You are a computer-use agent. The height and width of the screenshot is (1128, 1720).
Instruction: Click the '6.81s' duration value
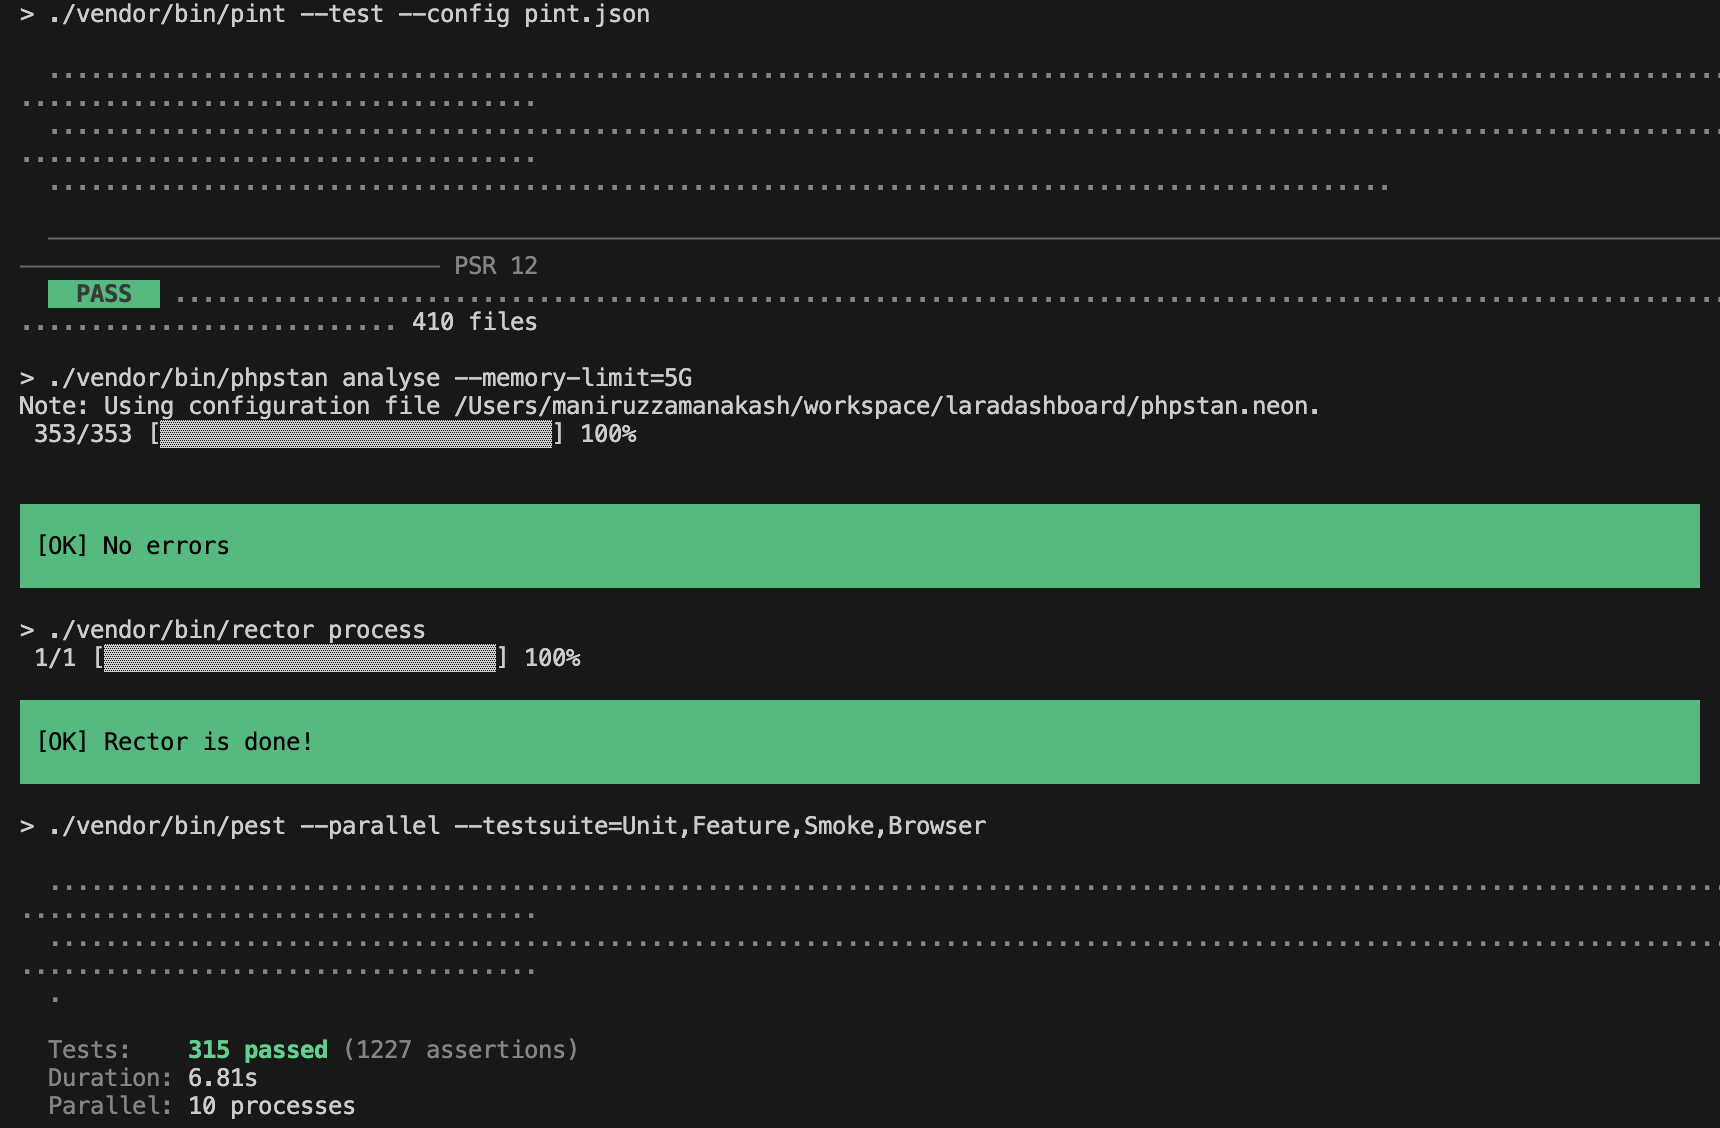coord(223,1078)
